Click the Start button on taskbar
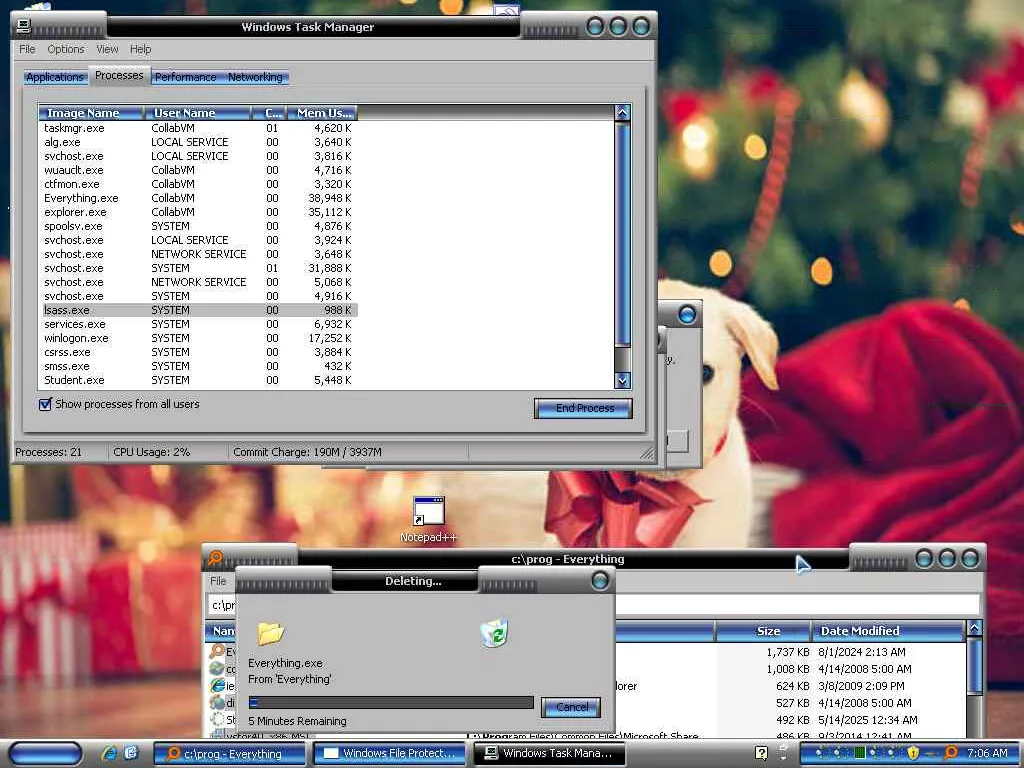Viewport: 1024px width, 768px height. click(x=45, y=753)
